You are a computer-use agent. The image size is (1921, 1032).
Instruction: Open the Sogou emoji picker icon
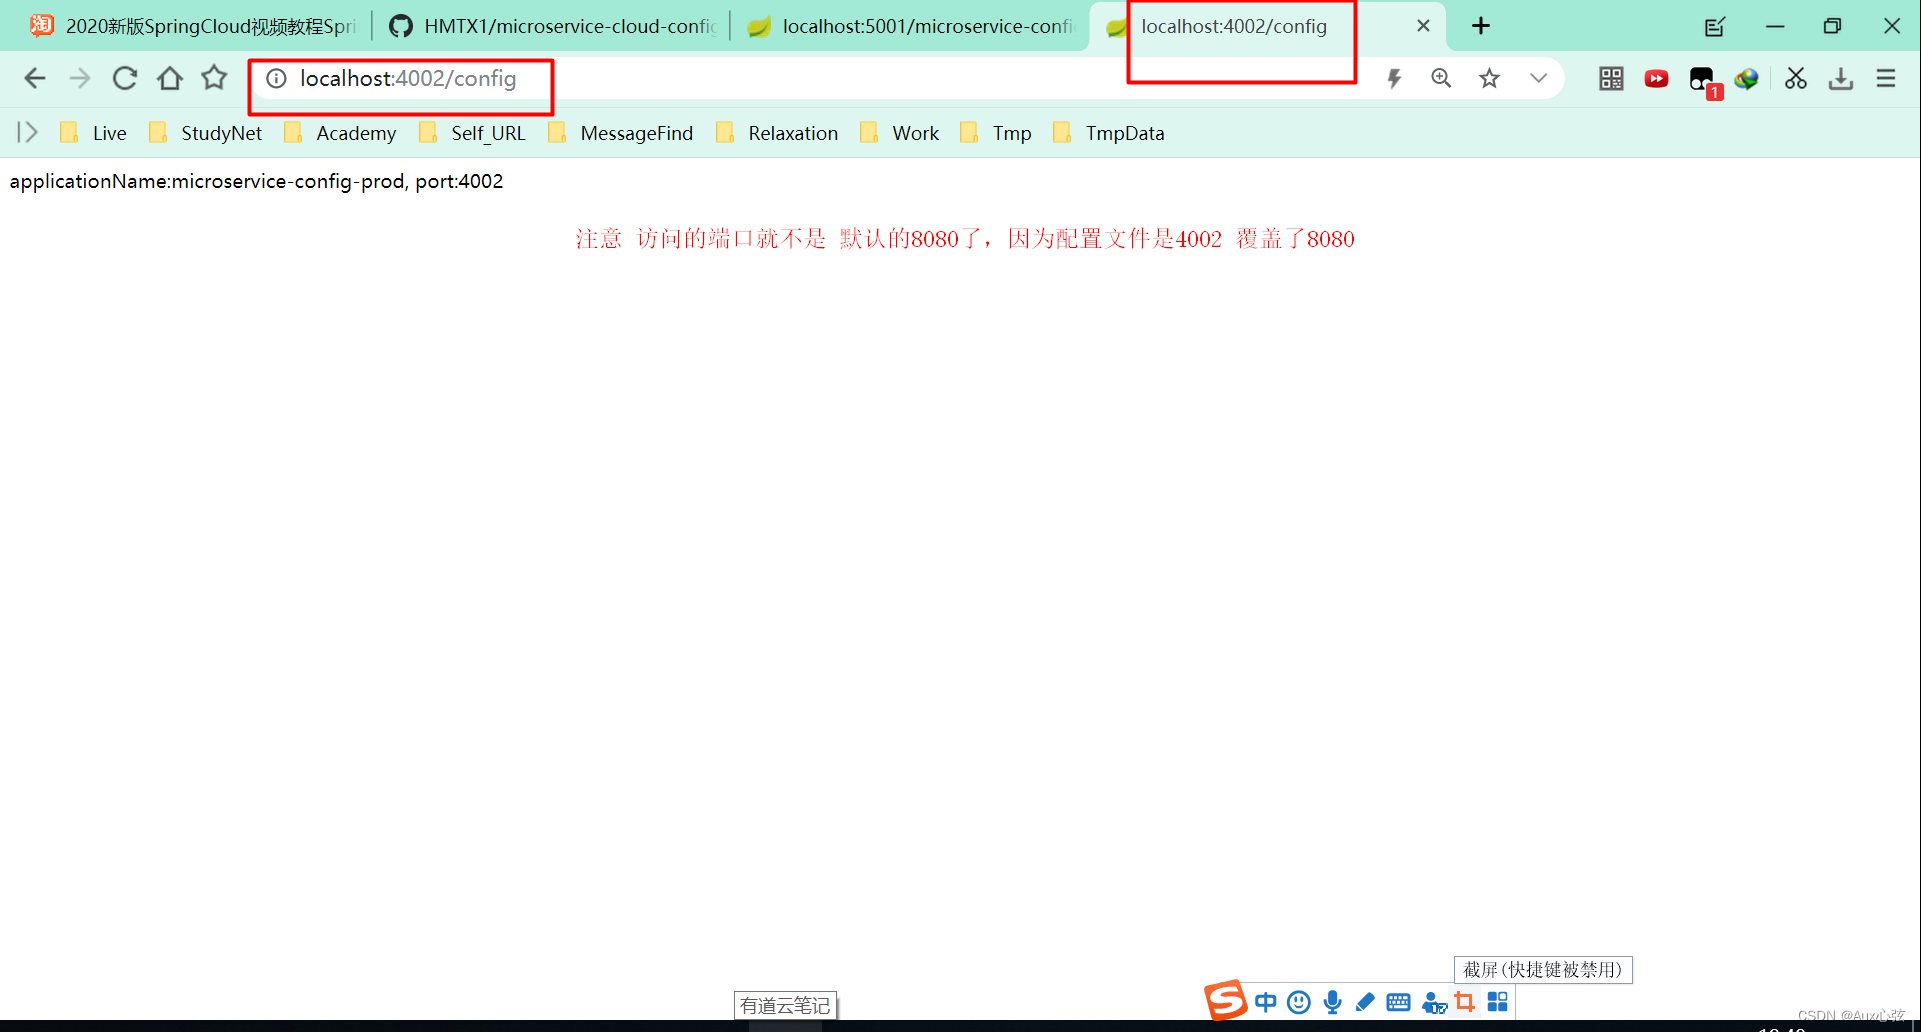[x=1298, y=1001]
